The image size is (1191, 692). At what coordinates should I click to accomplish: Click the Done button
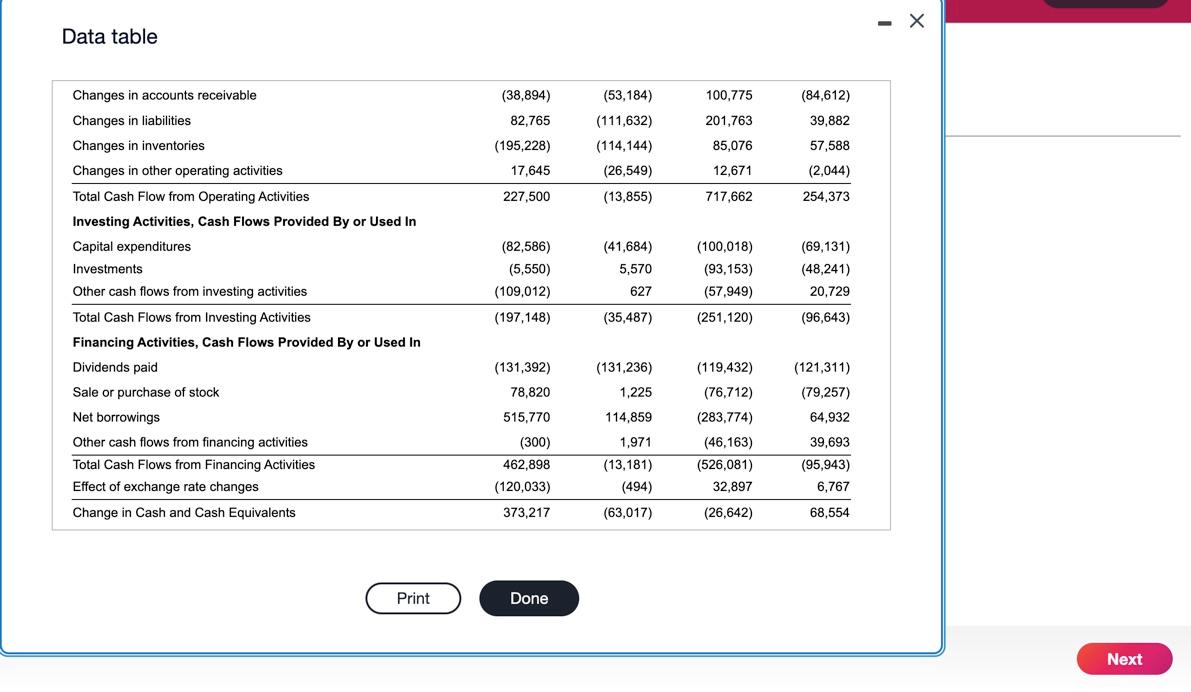[x=529, y=598]
